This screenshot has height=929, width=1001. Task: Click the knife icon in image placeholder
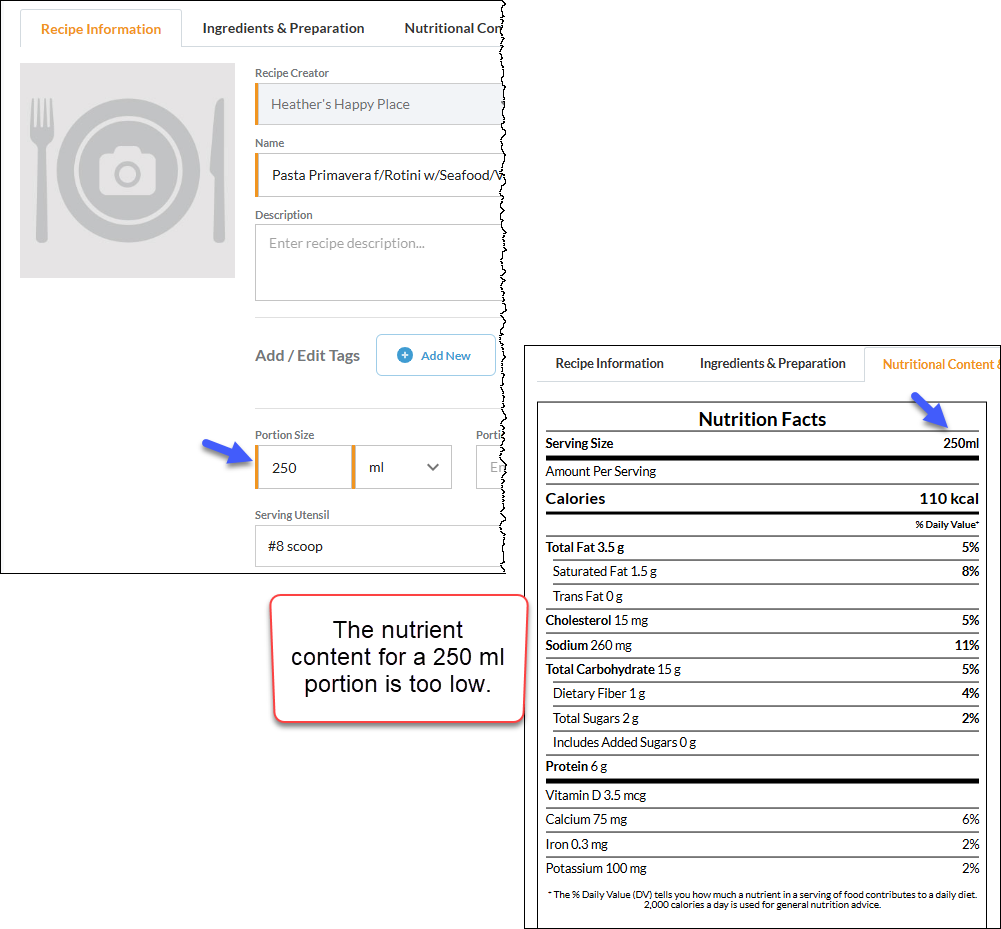click(x=218, y=170)
